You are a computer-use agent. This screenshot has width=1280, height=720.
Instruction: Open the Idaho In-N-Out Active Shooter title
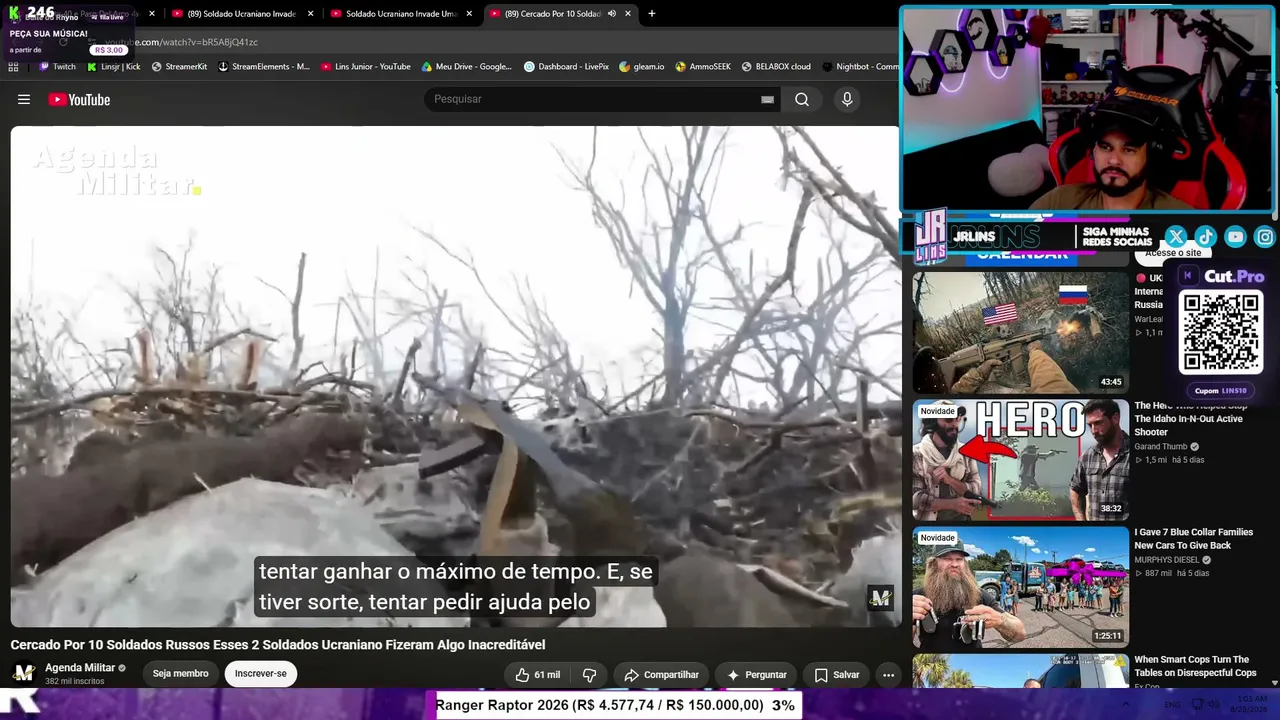pyautogui.click(x=1191, y=419)
